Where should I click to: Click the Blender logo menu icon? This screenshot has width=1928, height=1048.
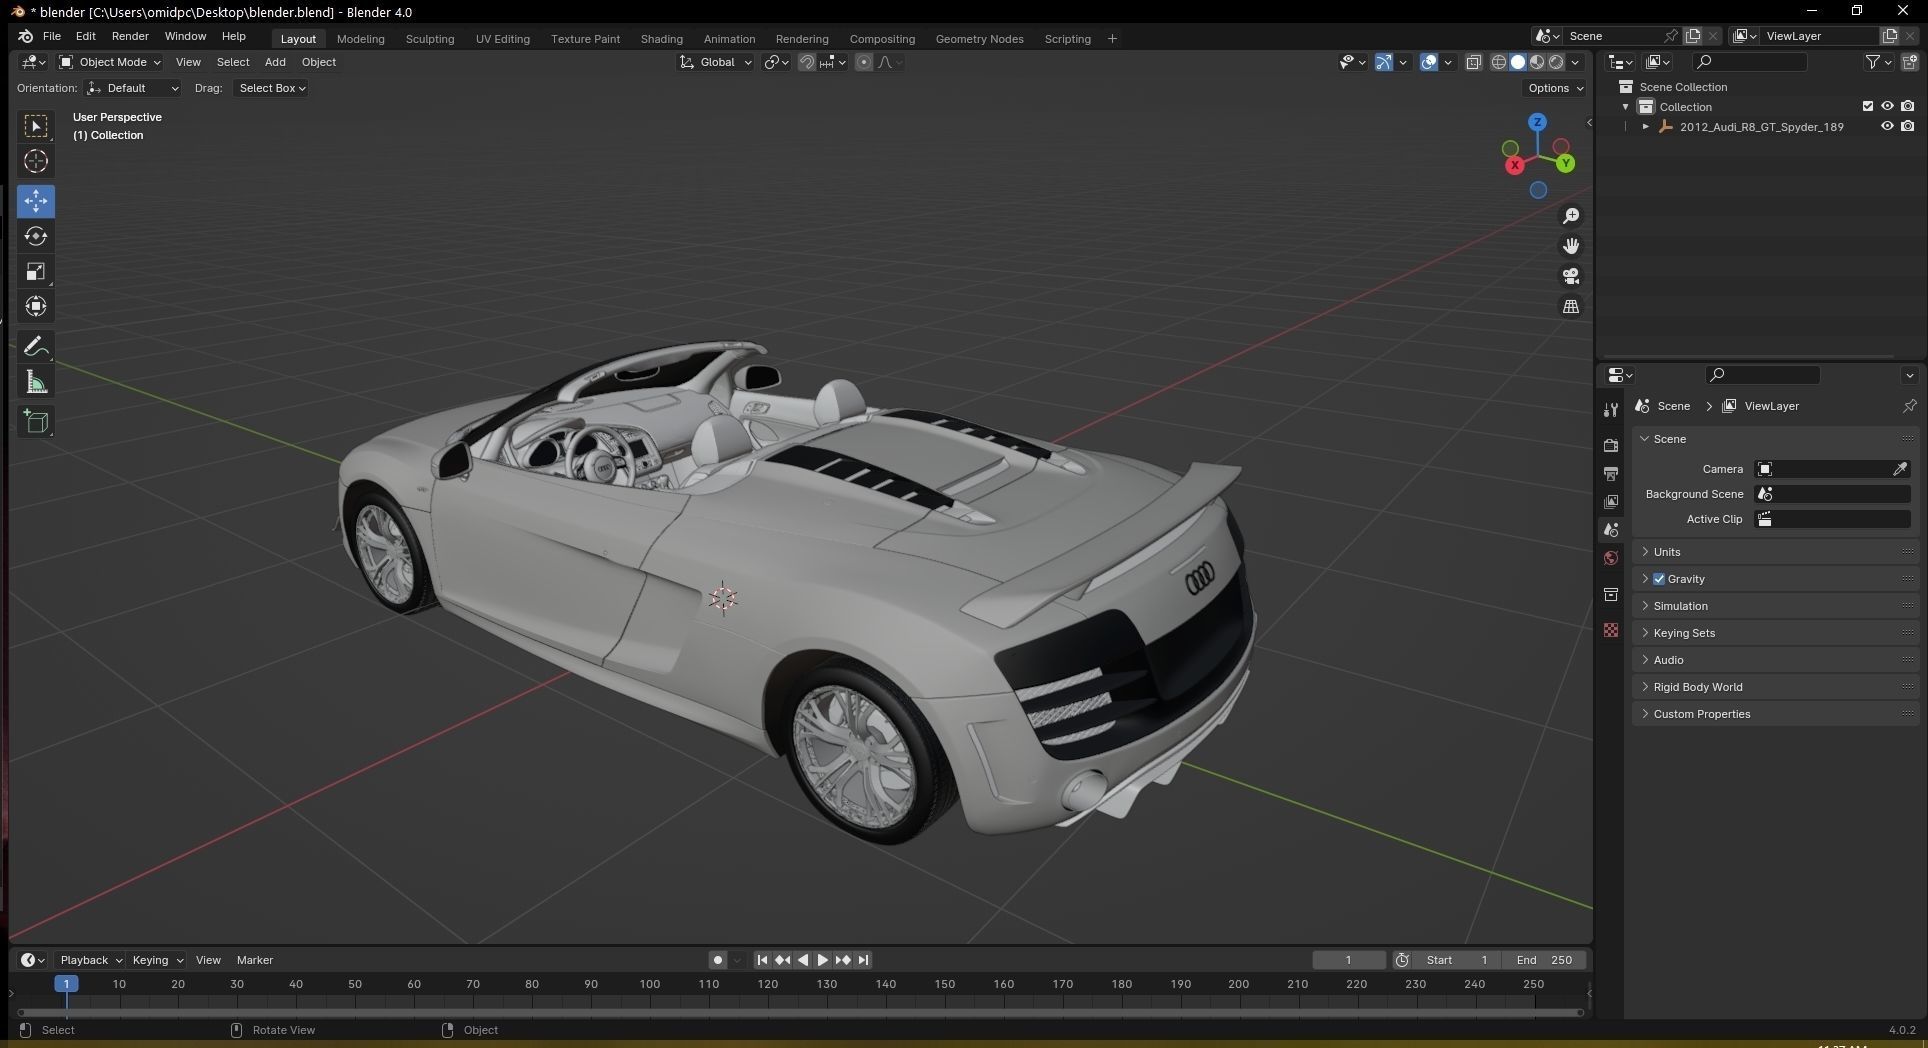pyautogui.click(x=25, y=36)
